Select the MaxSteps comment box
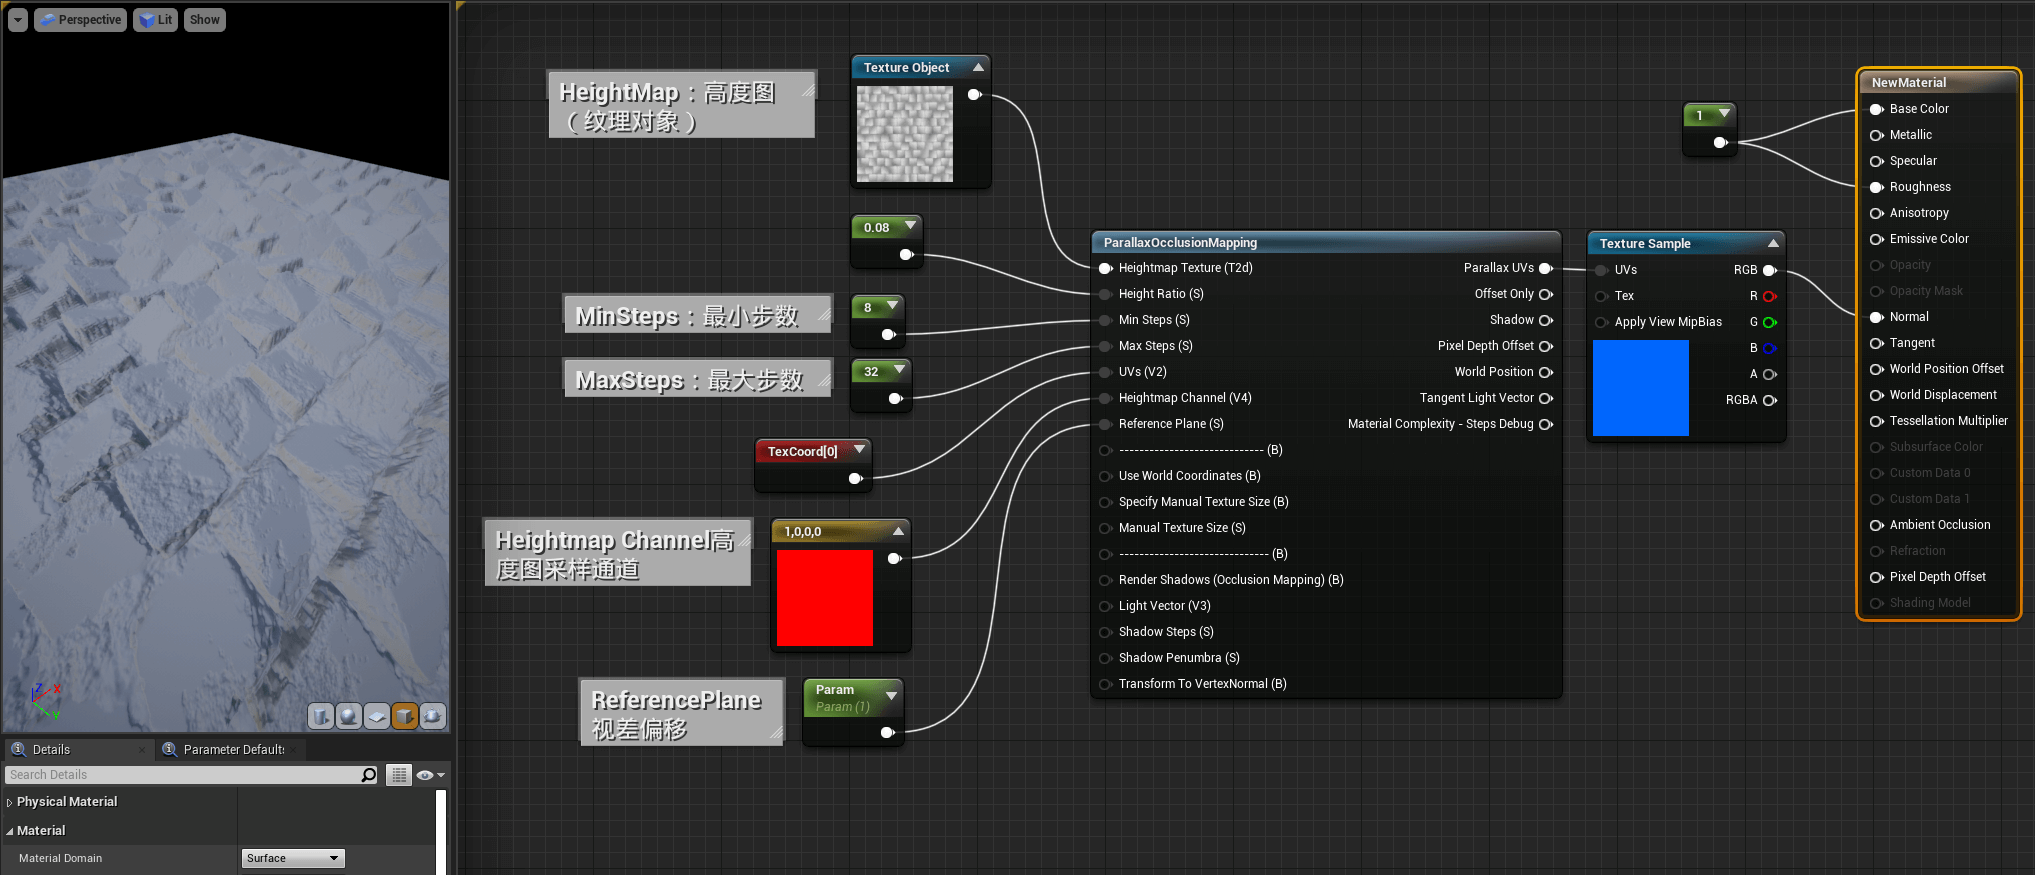2035x875 pixels. [697, 378]
